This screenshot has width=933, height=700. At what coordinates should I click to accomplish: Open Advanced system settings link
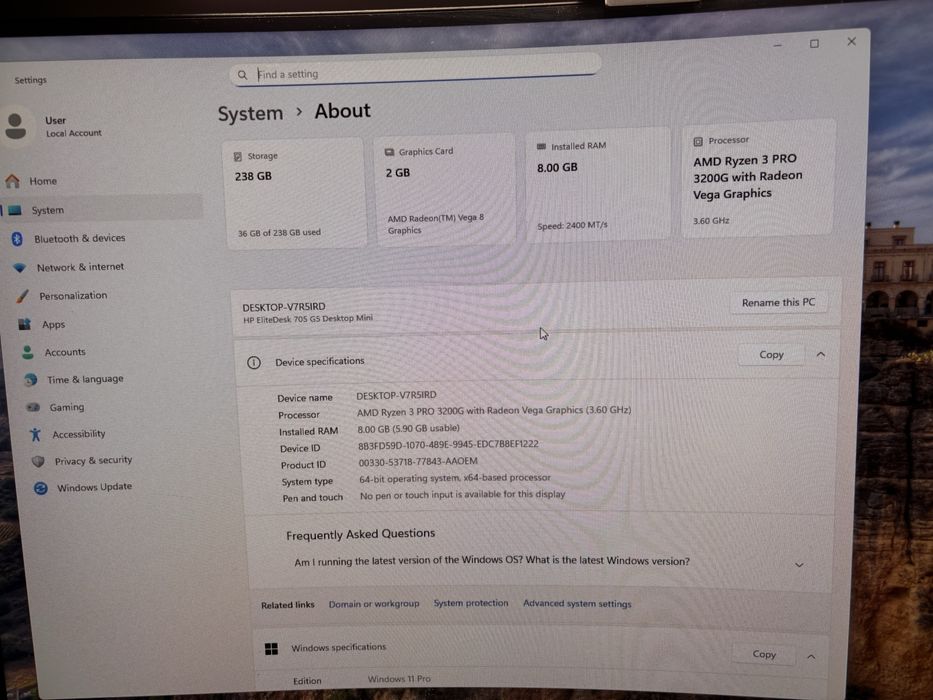577,604
